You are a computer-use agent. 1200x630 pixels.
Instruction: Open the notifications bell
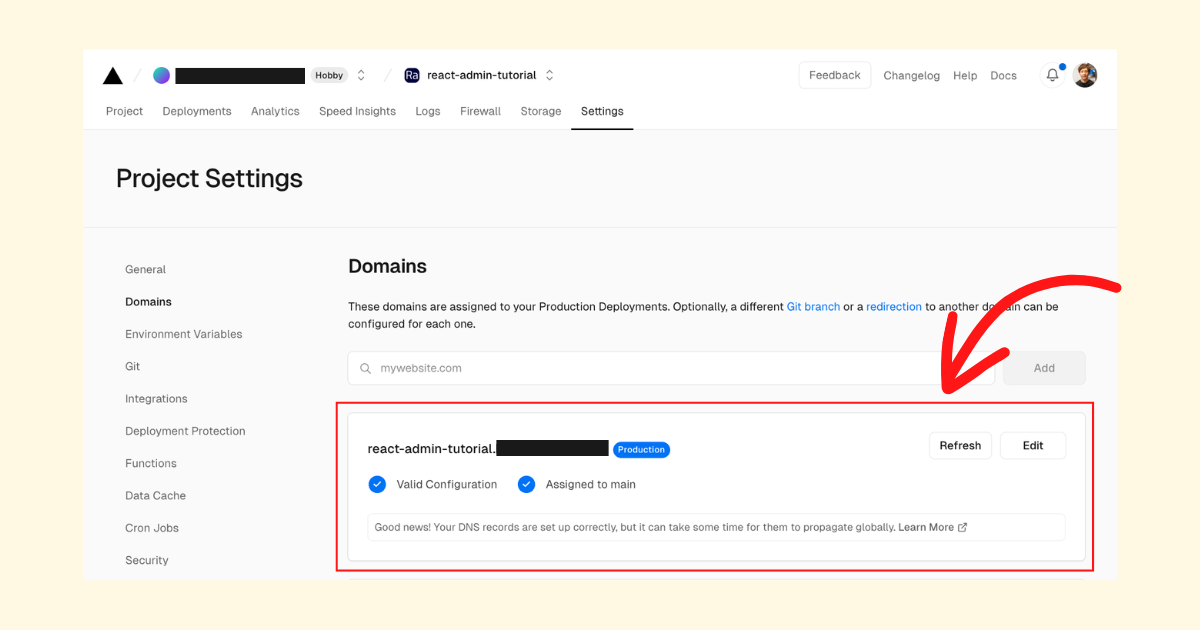pos(1052,75)
